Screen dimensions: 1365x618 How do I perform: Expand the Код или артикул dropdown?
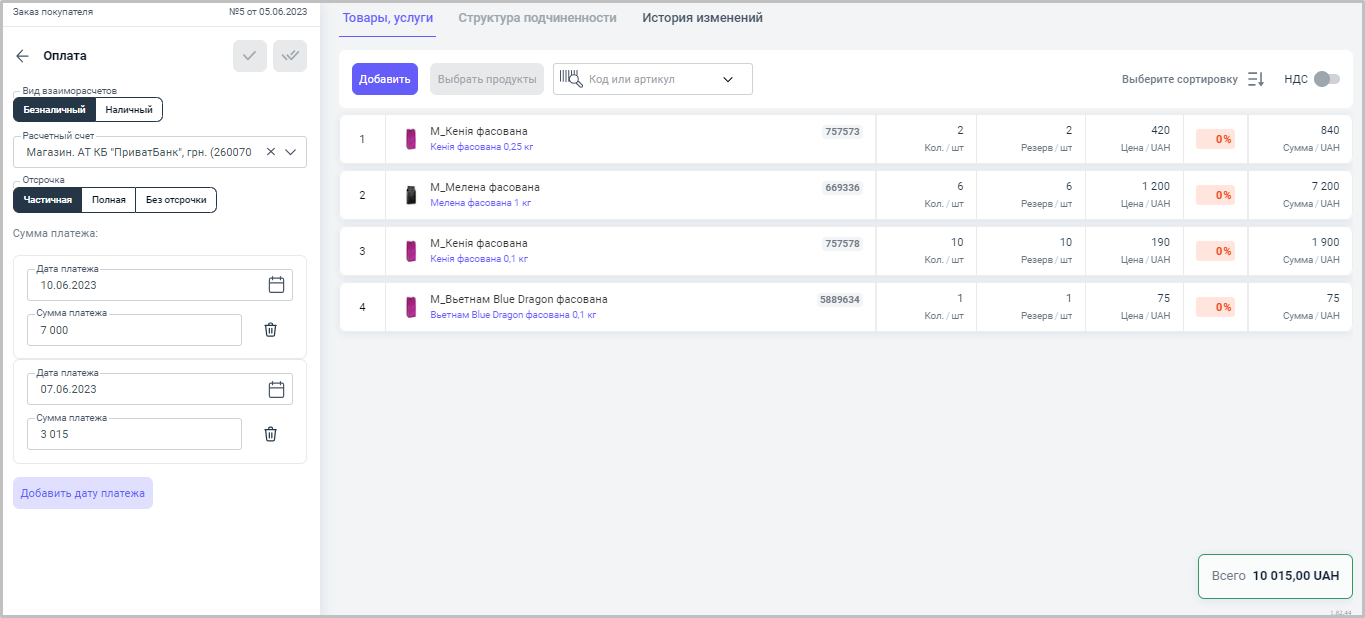728,79
